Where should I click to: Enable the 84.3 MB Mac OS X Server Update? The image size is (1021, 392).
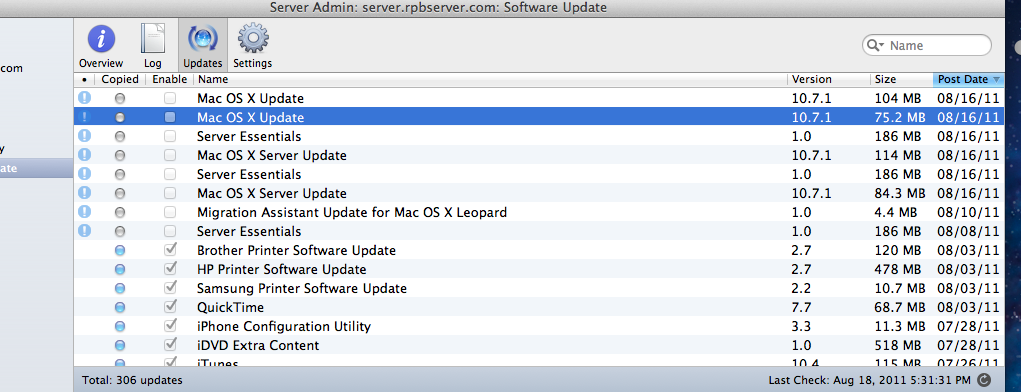point(170,193)
